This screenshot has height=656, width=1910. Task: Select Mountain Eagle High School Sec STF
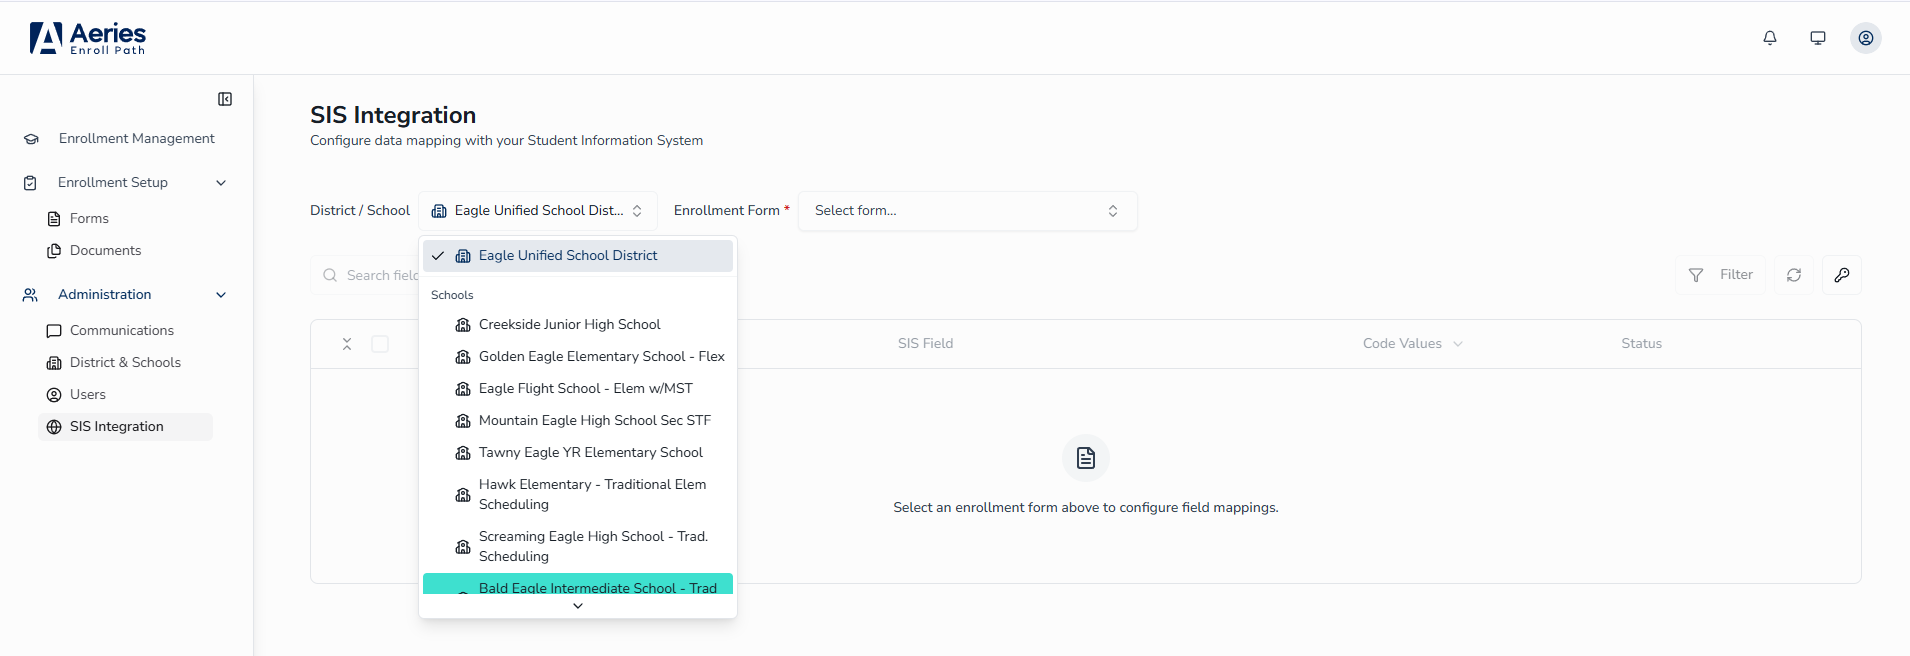tap(578, 421)
